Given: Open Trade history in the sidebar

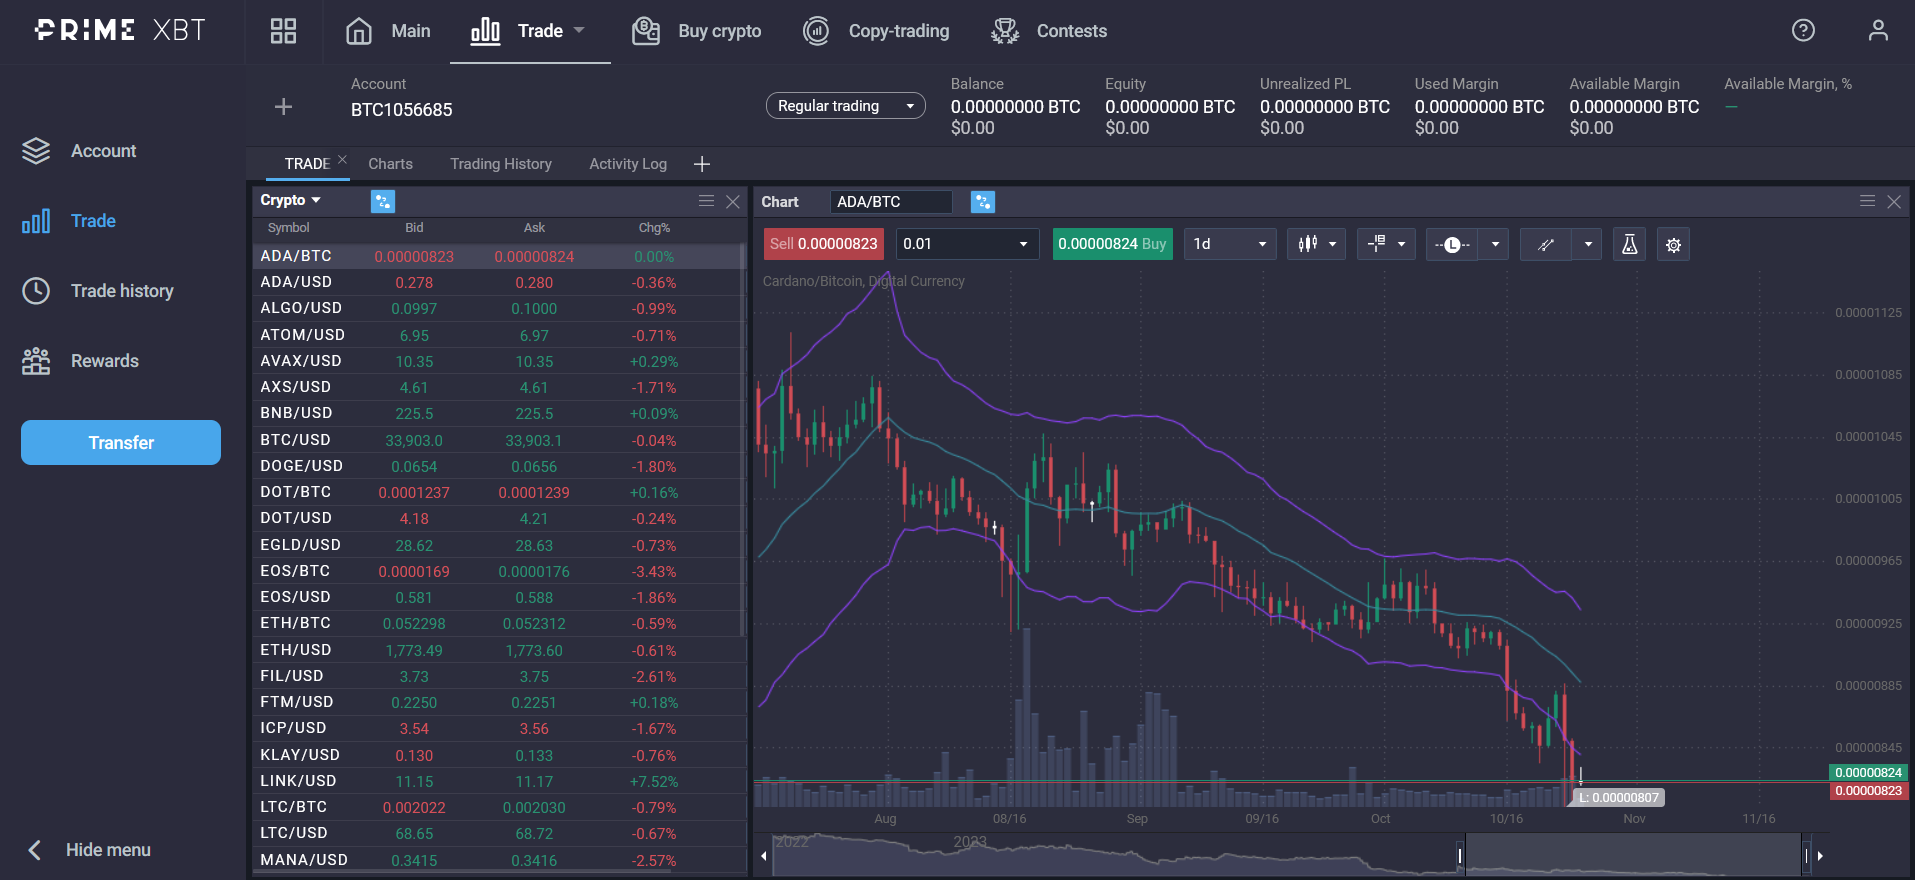Looking at the screenshot, I should pyautogui.click(x=98, y=291).
